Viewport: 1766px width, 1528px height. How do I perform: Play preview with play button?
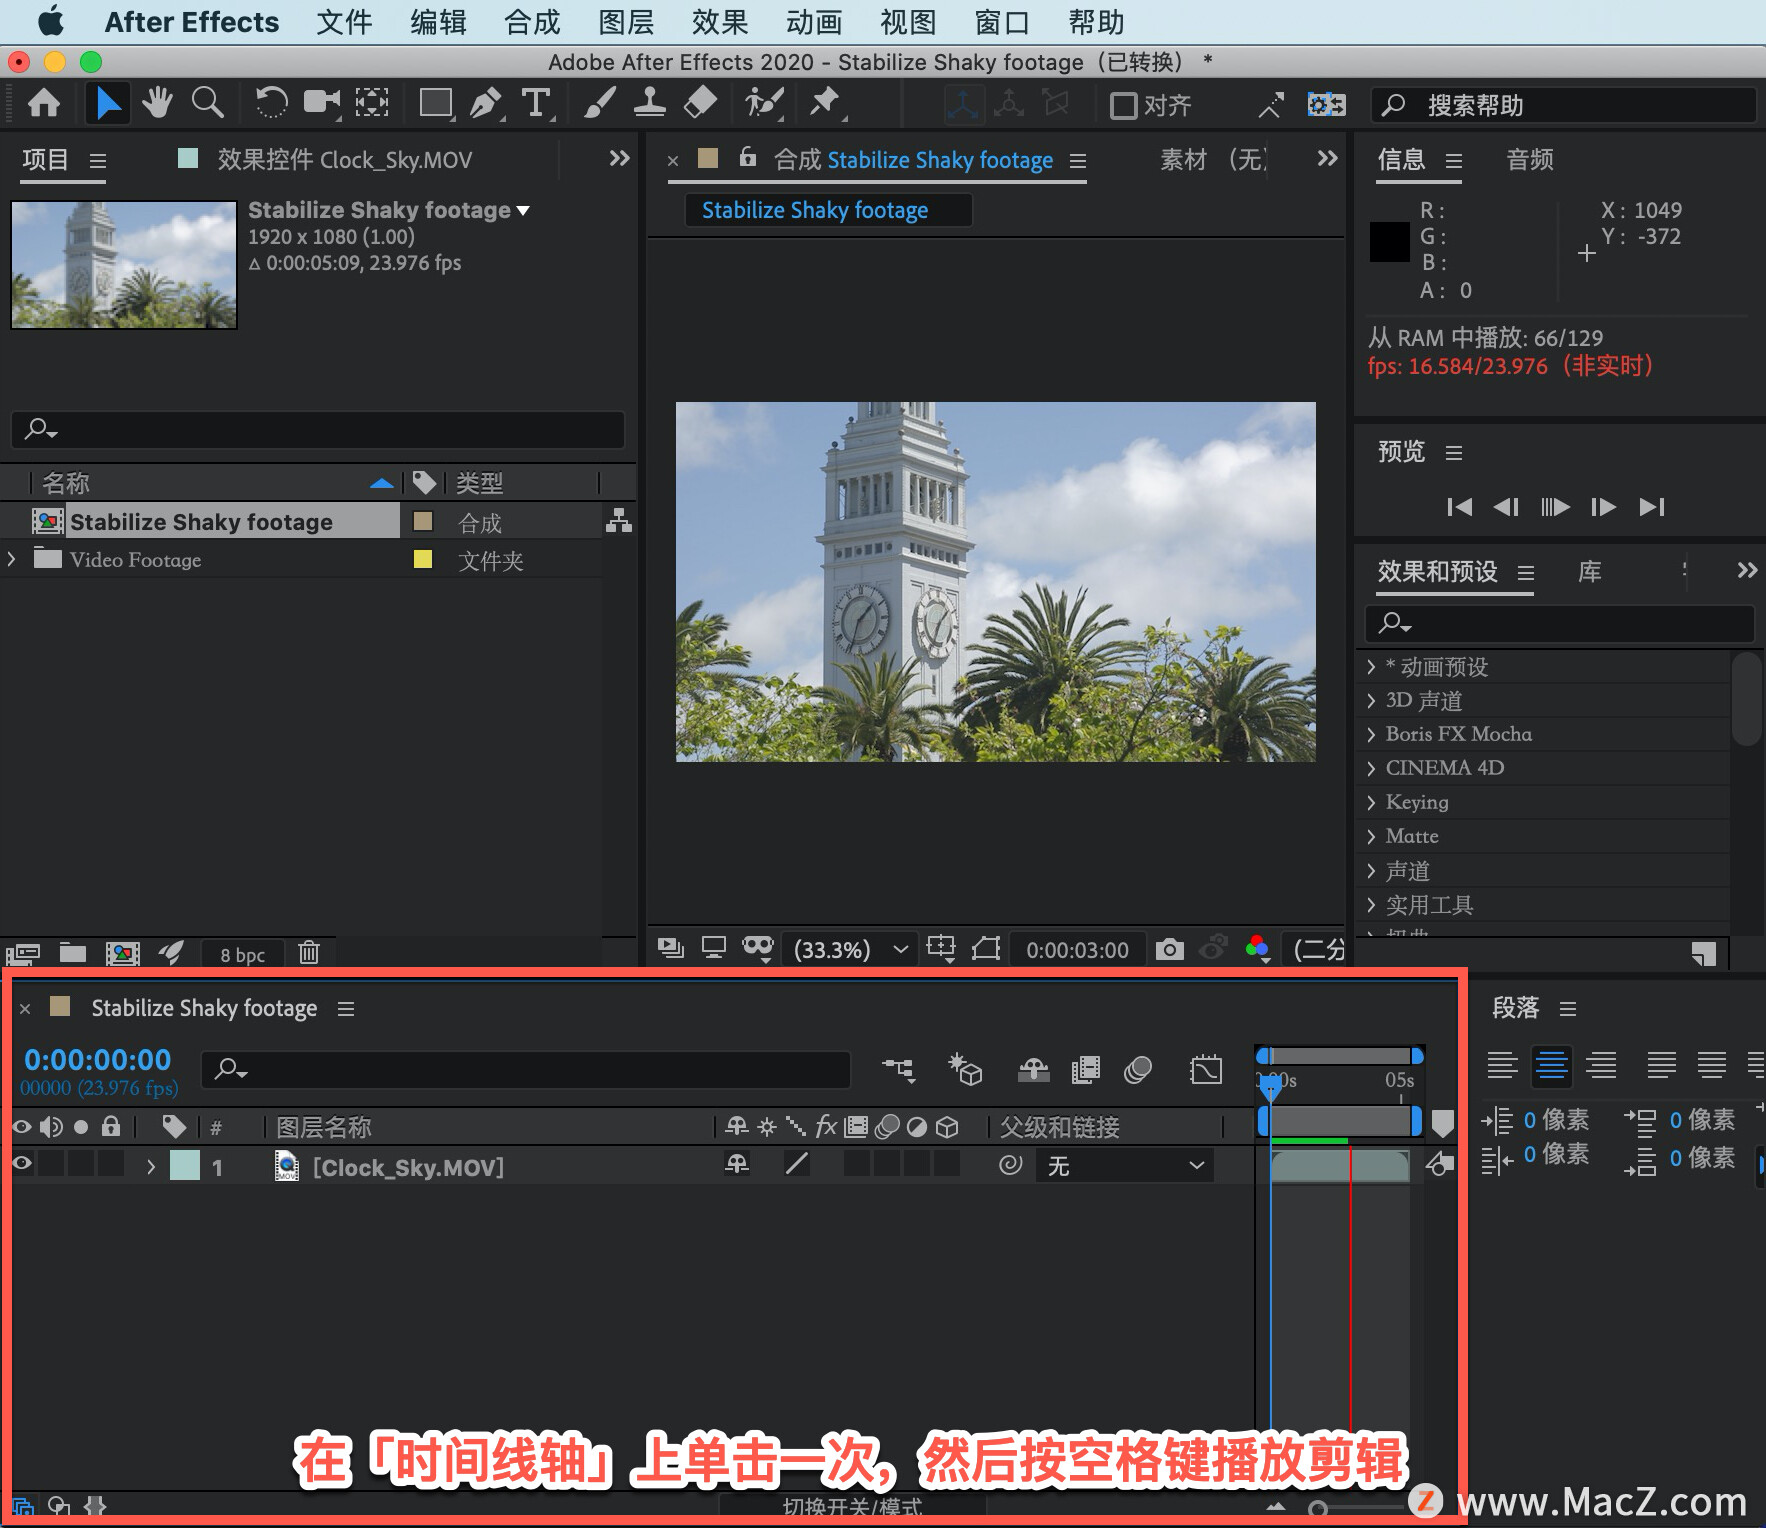click(x=1555, y=507)
